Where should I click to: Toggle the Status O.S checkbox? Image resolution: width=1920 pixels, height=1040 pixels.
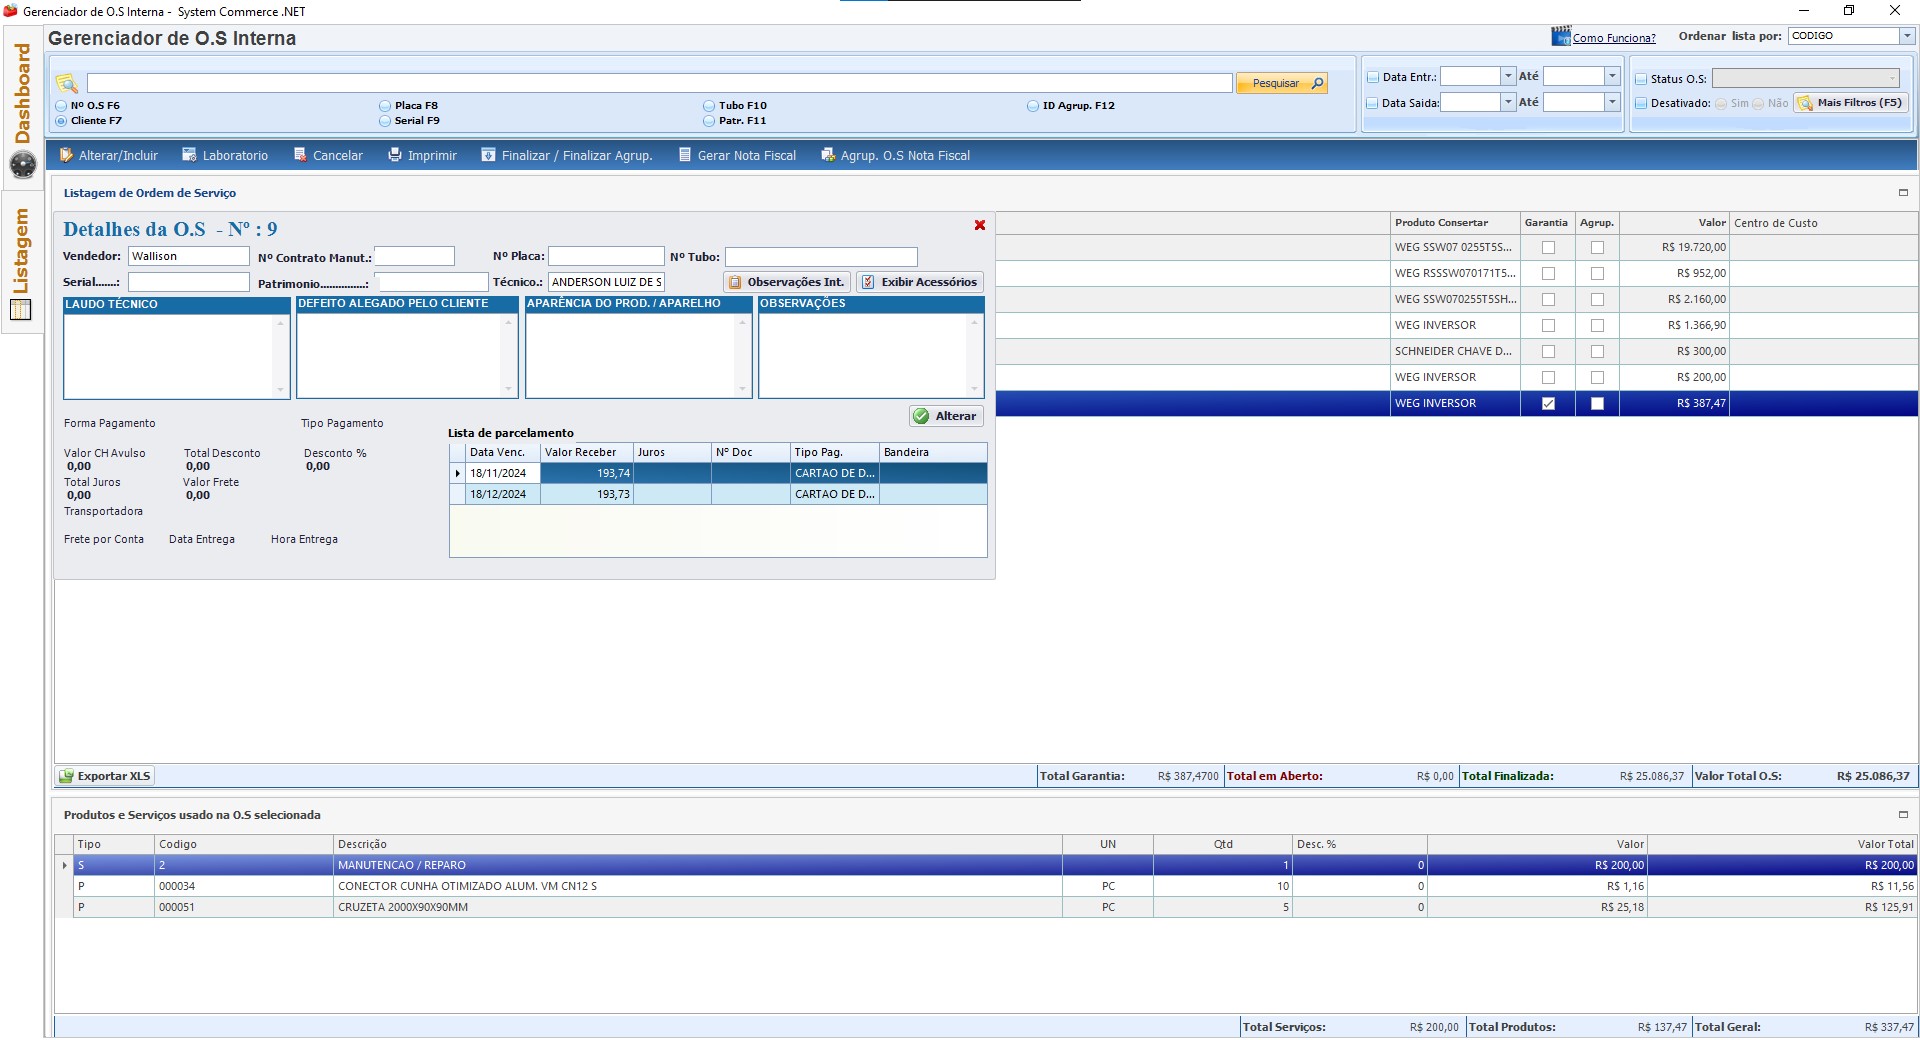(1641, 79)
